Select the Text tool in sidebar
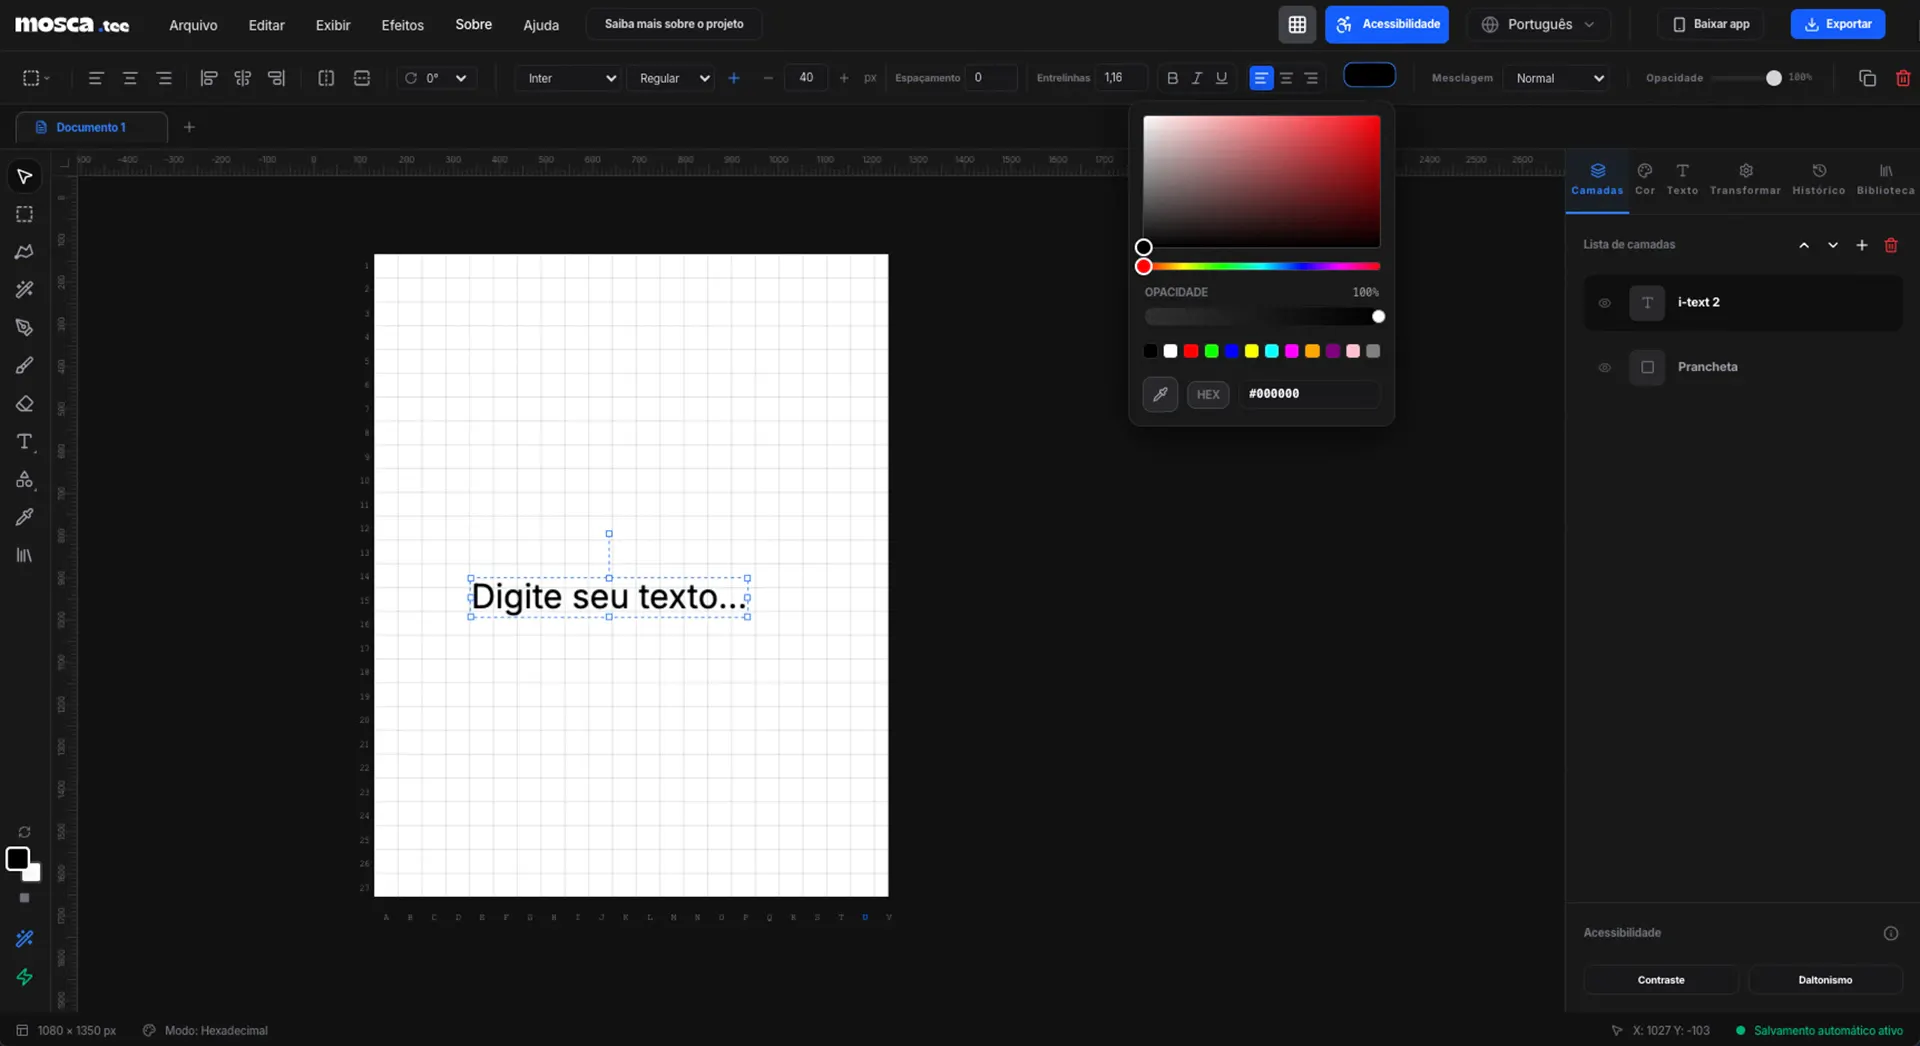The height and width of the screenshot is (1046, 1920). click(x=24, y=442)
